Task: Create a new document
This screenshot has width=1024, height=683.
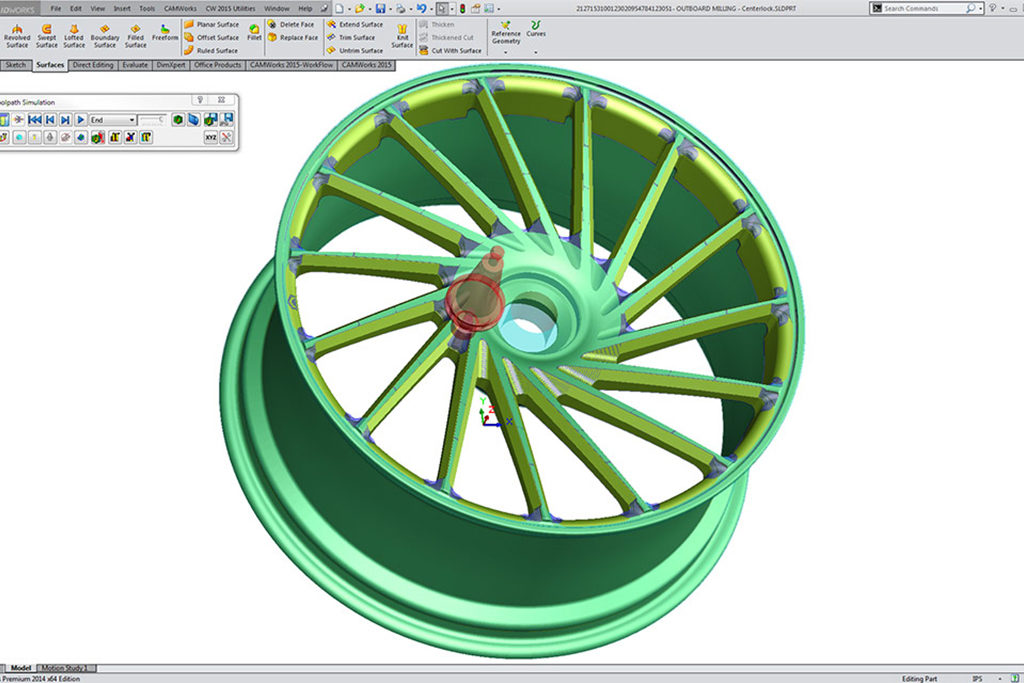Action: (340, 8)
